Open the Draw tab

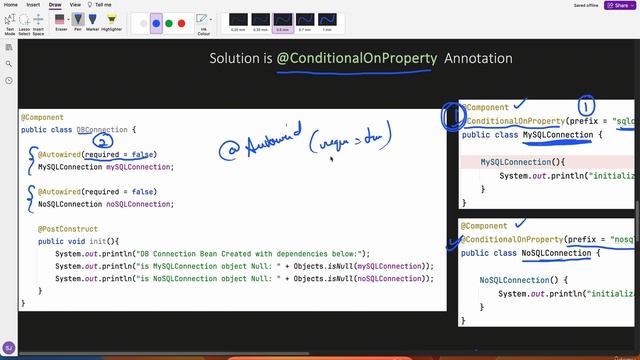point(55,5)
